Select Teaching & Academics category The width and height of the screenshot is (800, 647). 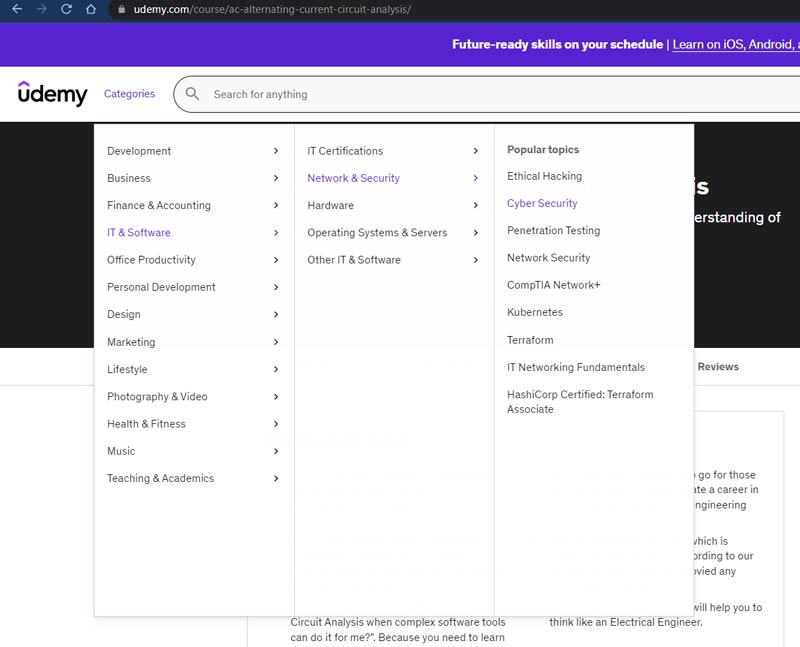point(160,478)
